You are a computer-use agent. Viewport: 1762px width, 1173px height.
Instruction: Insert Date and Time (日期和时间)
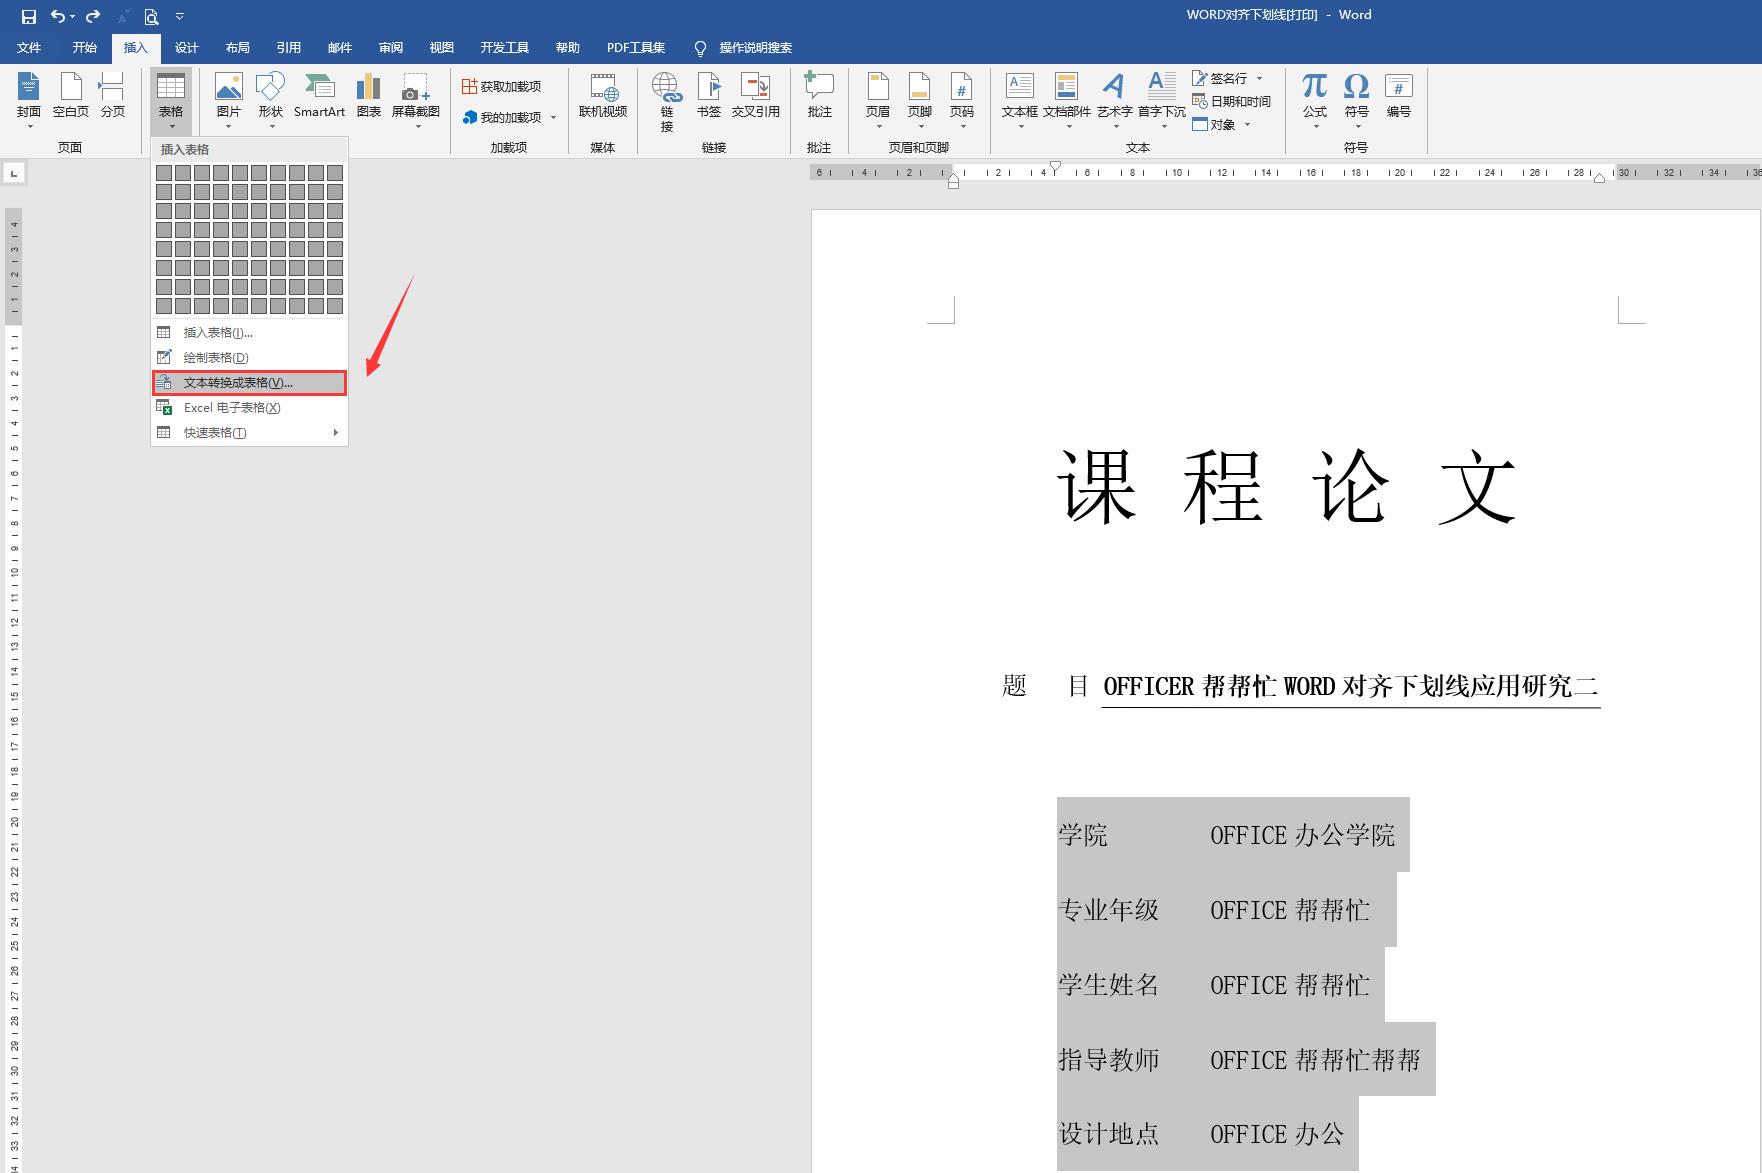point(1231,101)
